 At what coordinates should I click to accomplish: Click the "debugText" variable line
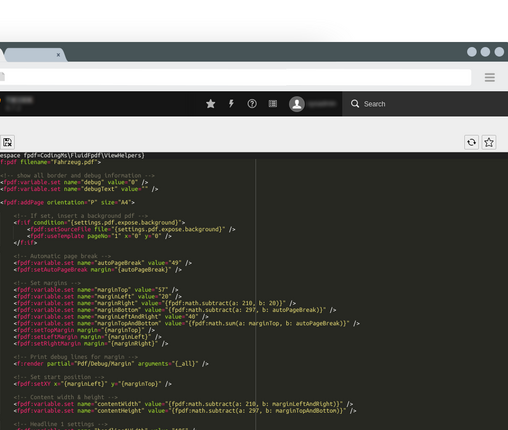(x=79, y=189)
